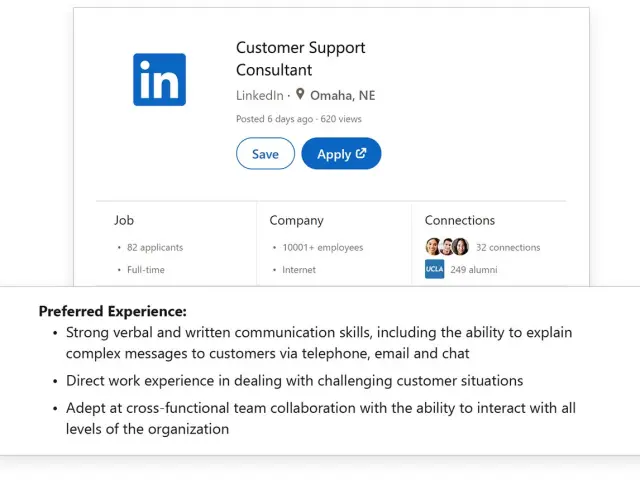This screenshot has height=480, width=640.
Task: Save this job posting
Action: coord(265,154)
